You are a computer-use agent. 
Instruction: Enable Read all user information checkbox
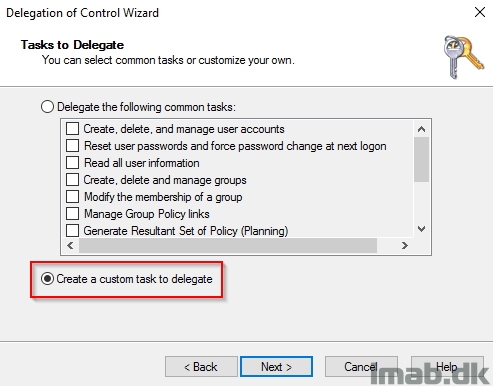coord(72,163)
